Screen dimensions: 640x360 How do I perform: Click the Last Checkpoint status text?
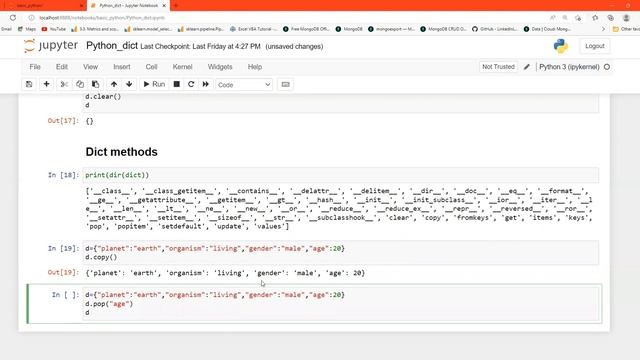click(x=200, y=47)
